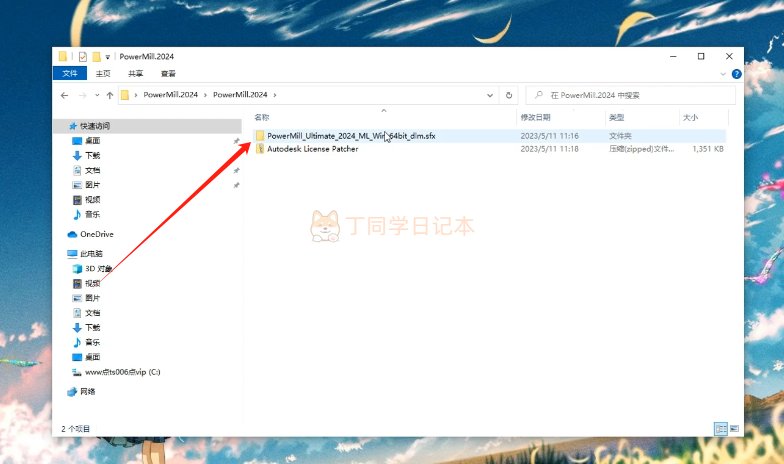
Task: Open 桌面 under This PC
Action: [92, 357]
